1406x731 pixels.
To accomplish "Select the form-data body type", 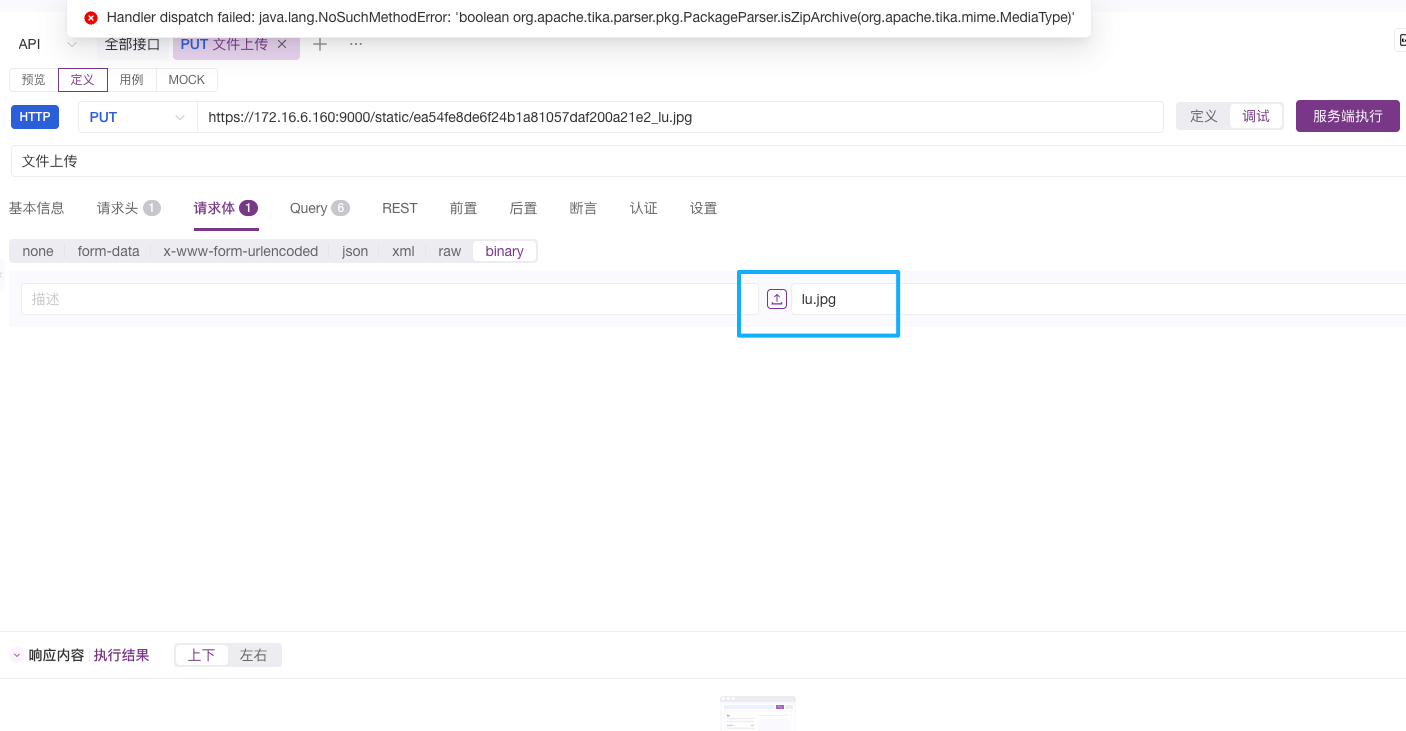I will coord(108,251).
